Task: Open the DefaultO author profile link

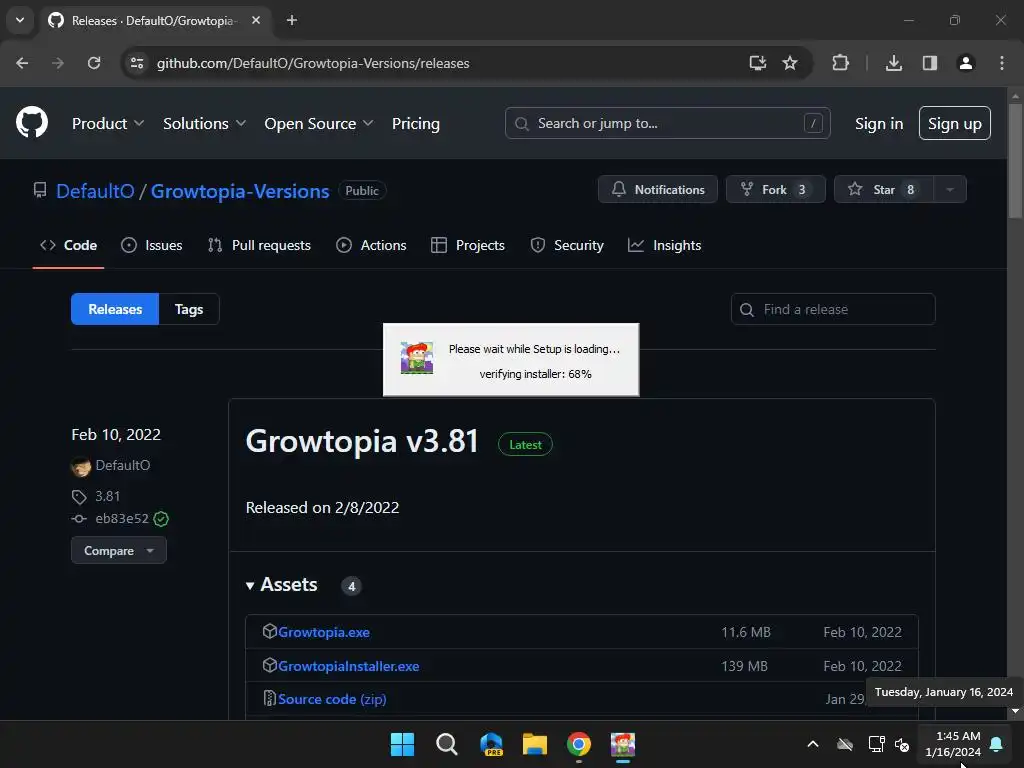Action: pos(123,466)
